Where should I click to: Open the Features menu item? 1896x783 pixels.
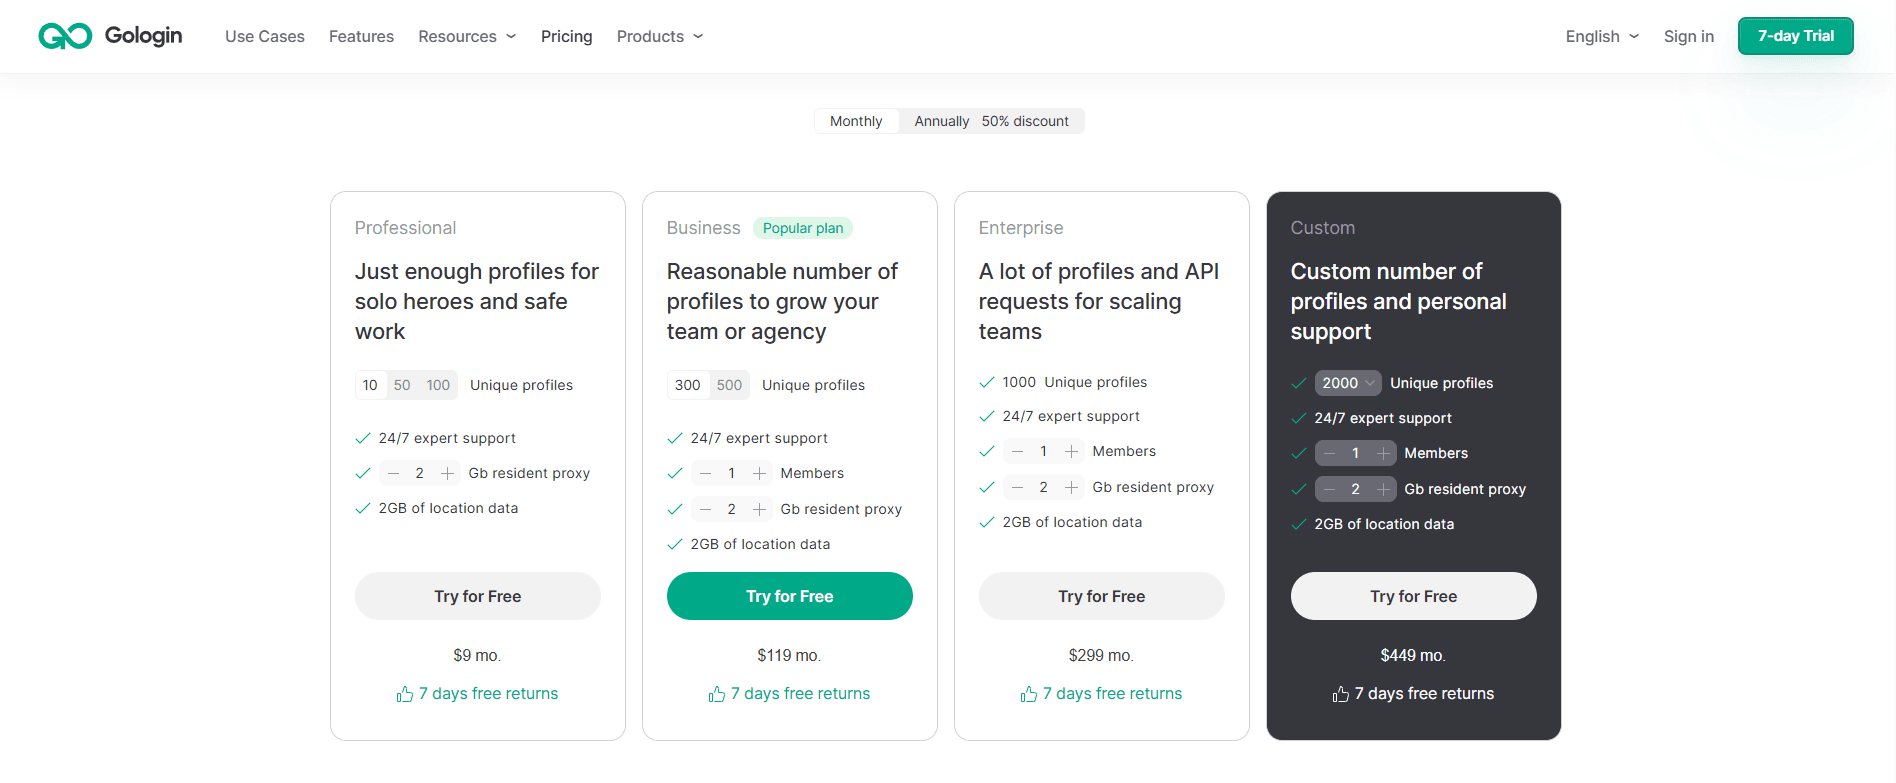[x=361, y=36]
